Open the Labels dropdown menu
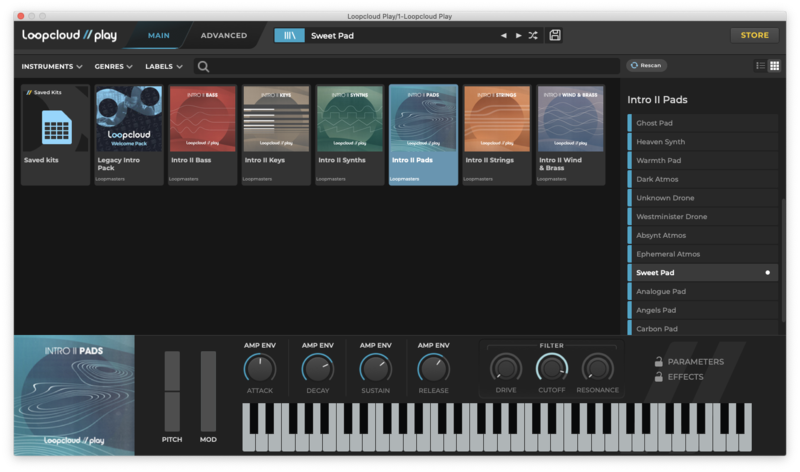 [x=164, y=67]
